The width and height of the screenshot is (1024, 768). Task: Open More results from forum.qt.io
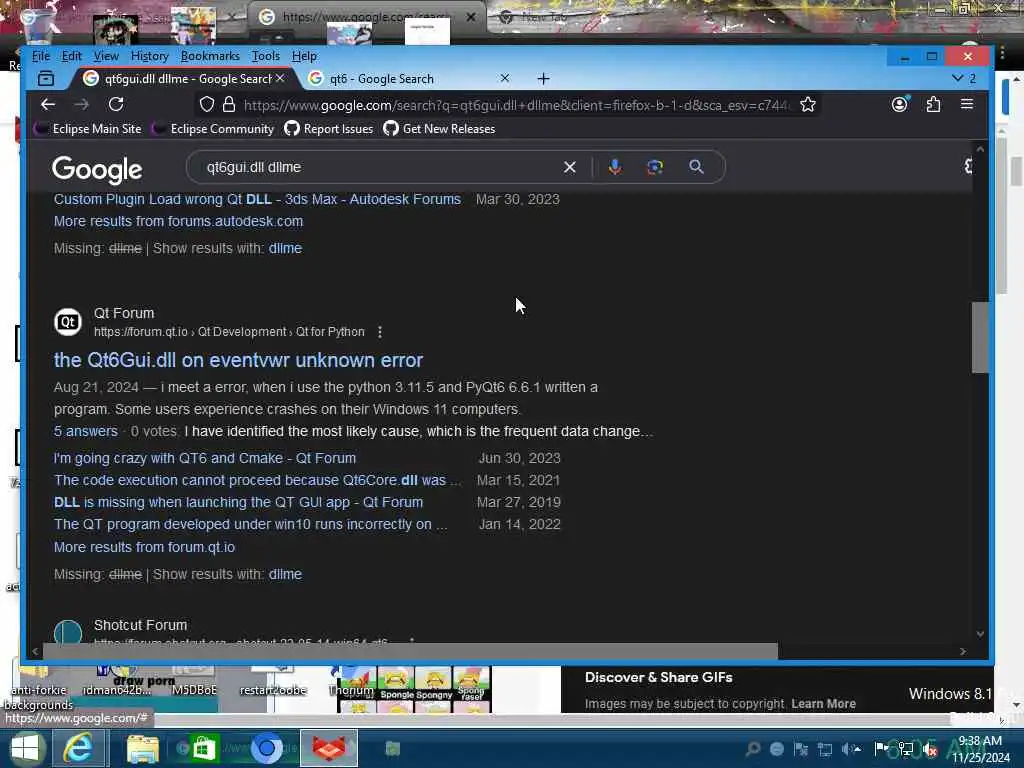(x=144, y=547)
